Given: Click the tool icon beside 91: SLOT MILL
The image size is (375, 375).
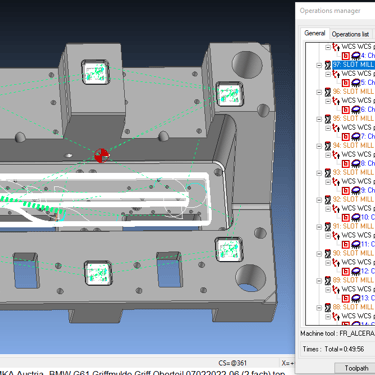Looking at the screenshot, I should pyautogui.click(x=328, y=226).
